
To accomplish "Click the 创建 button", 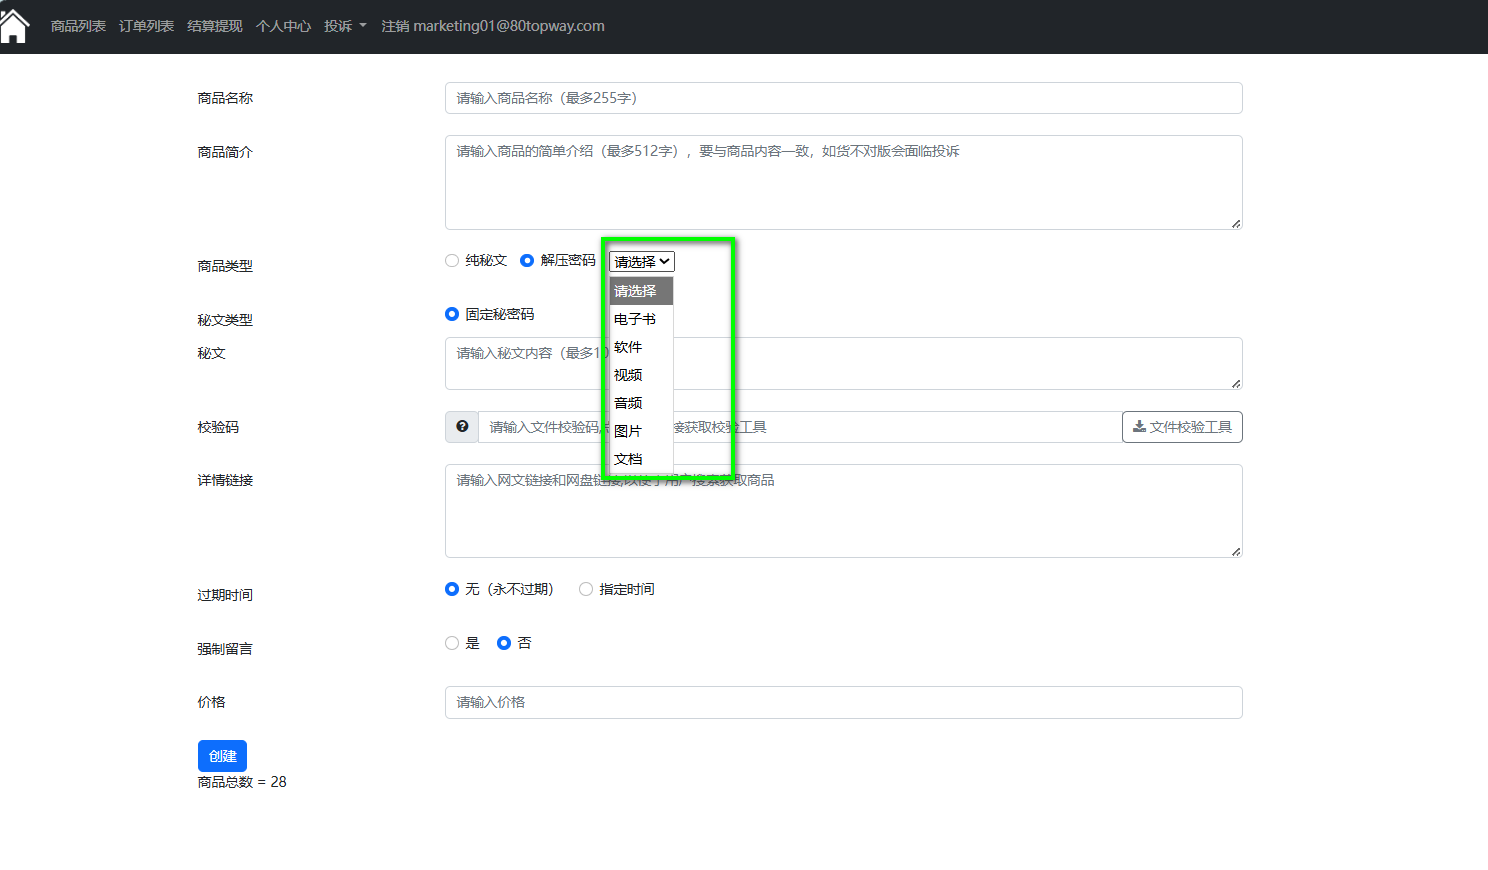I will pos(222,756).
